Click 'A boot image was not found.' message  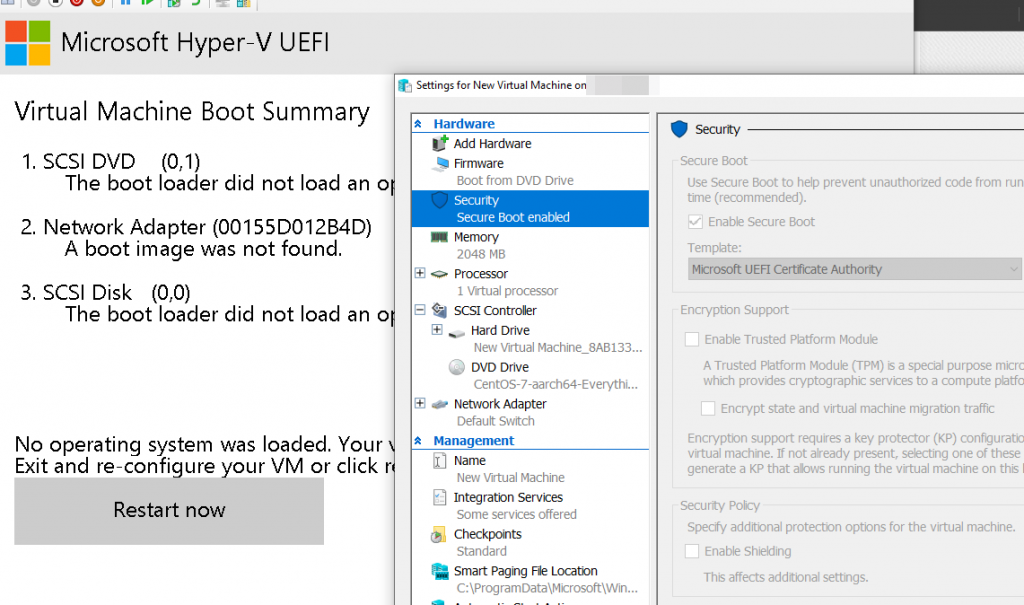(x=203, y=249)
